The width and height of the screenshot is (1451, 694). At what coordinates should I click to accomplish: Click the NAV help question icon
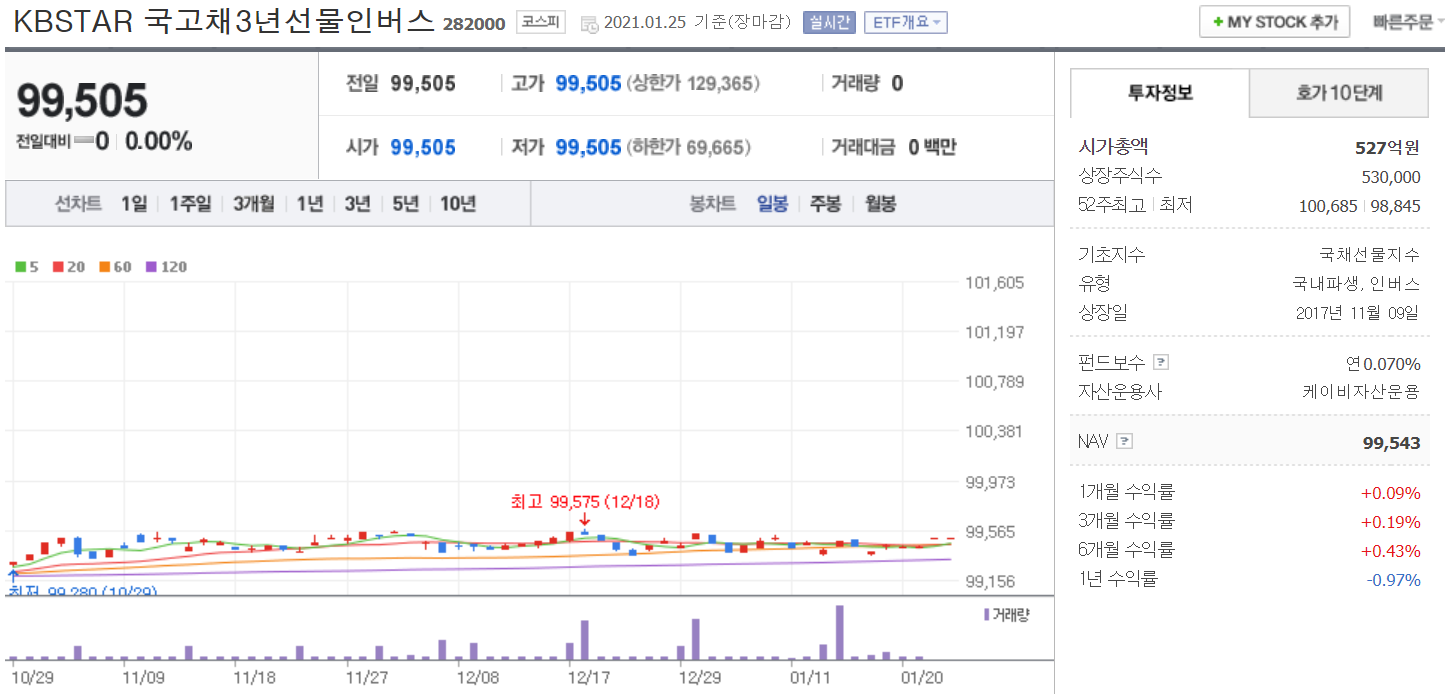tap(1124, 441)
